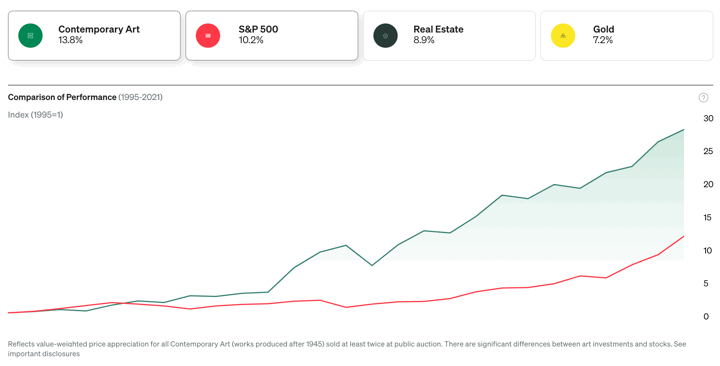Click the 7.2% Gold return value
Image resolution: width=720 pixels, height=366 pixels.
coord(603,40)
